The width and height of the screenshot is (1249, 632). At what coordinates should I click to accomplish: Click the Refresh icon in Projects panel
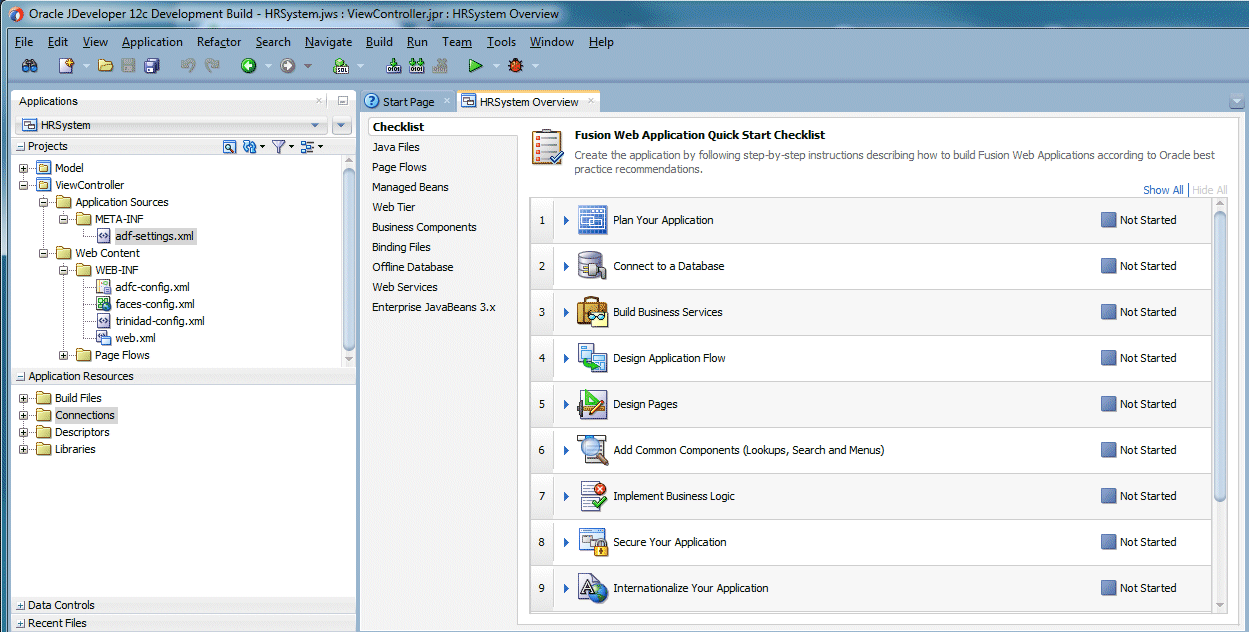pos(250,146)
